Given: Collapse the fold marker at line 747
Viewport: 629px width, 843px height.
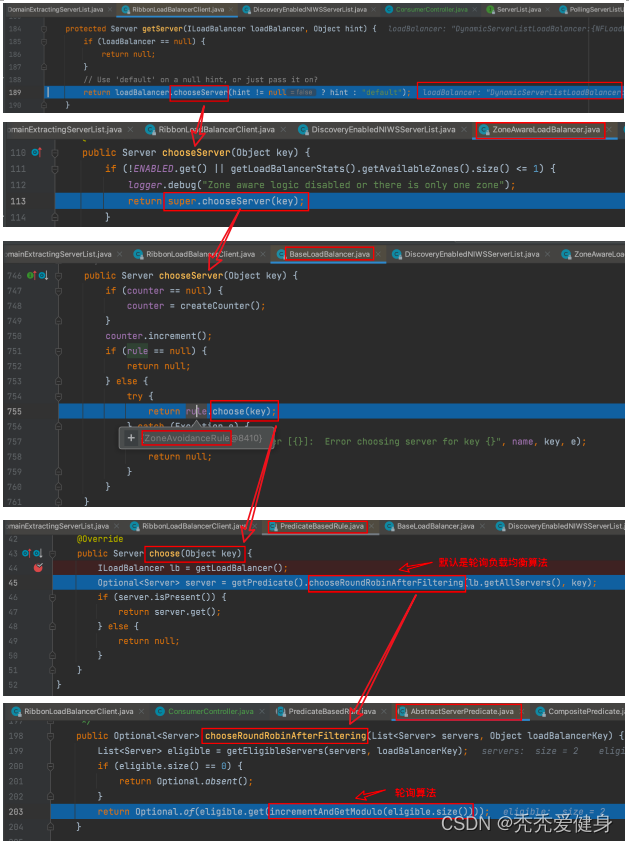Looking at the screenshot, I should pos(59,291).
